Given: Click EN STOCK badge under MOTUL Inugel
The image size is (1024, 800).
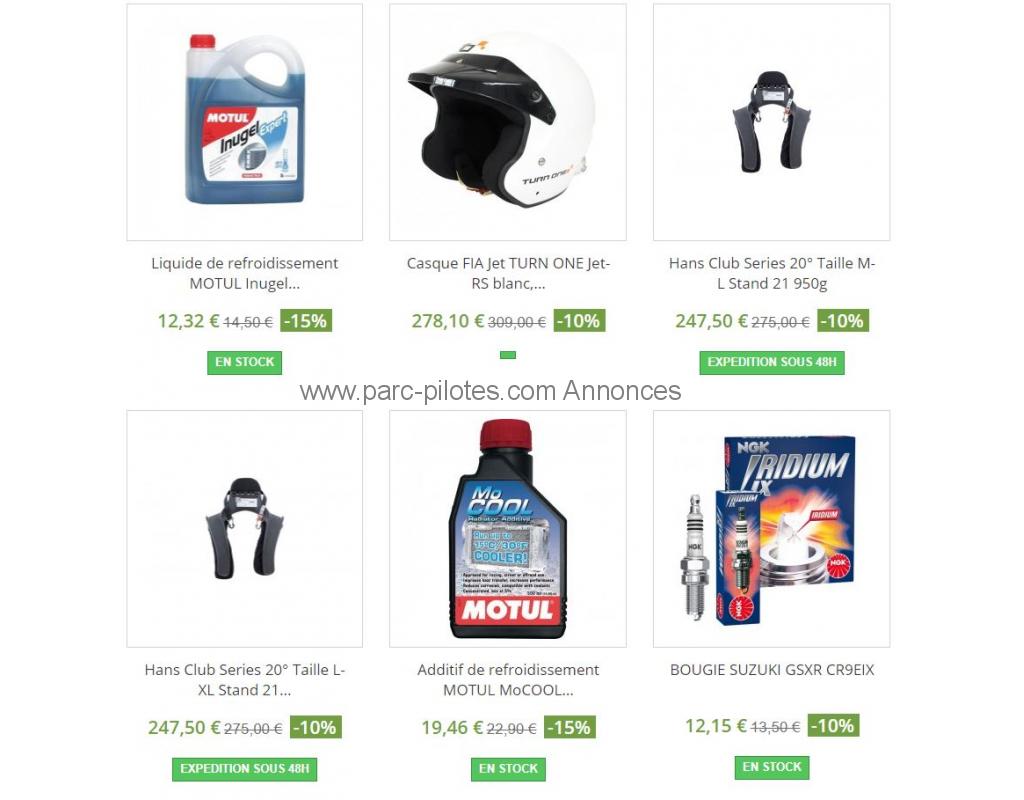Looking at the screenshot, I should [244, 362].
